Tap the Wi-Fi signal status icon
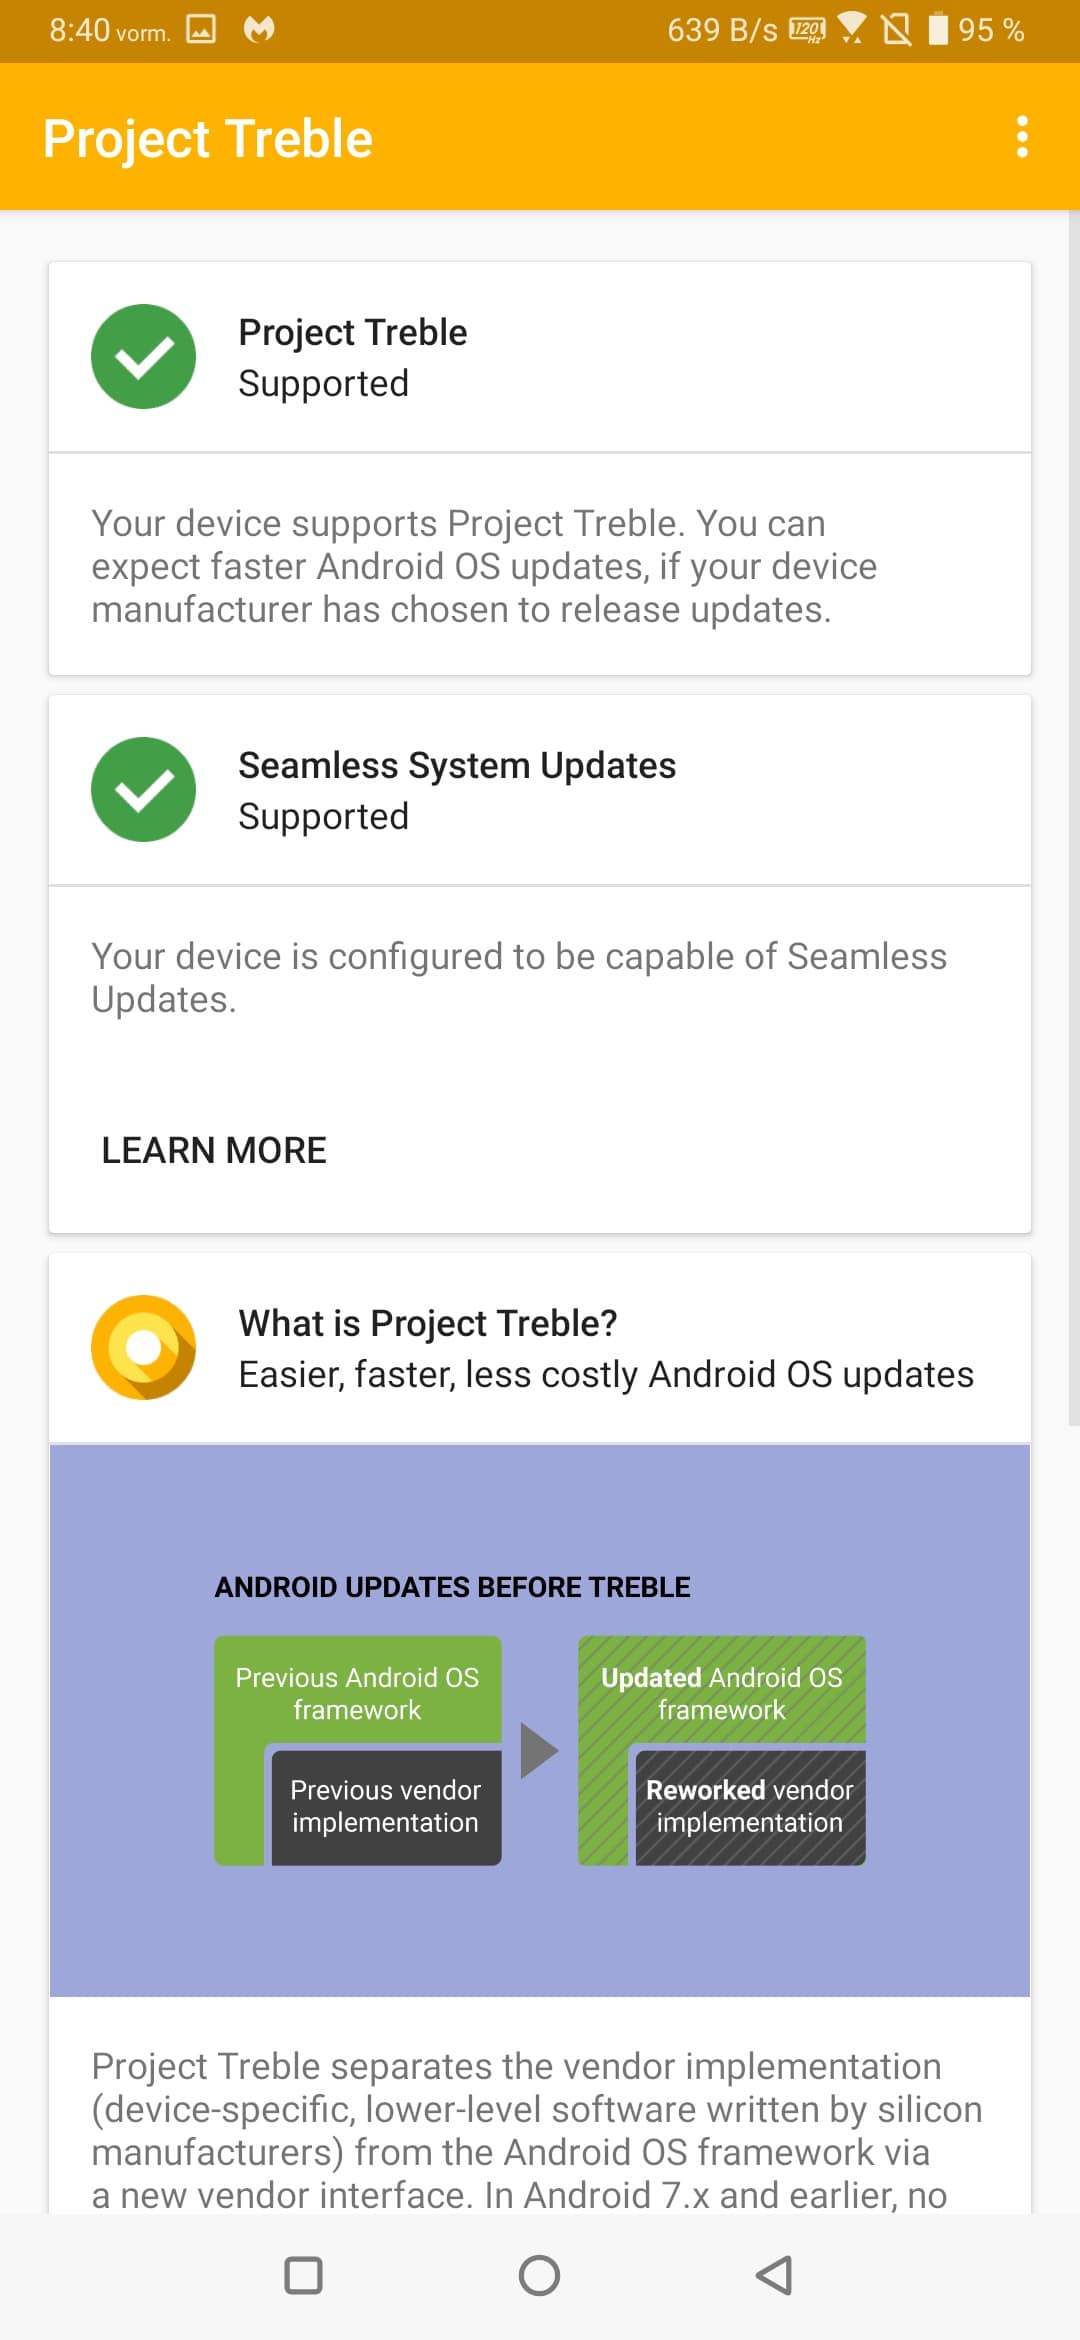The image size is (1080, 2340). [851, 28]
